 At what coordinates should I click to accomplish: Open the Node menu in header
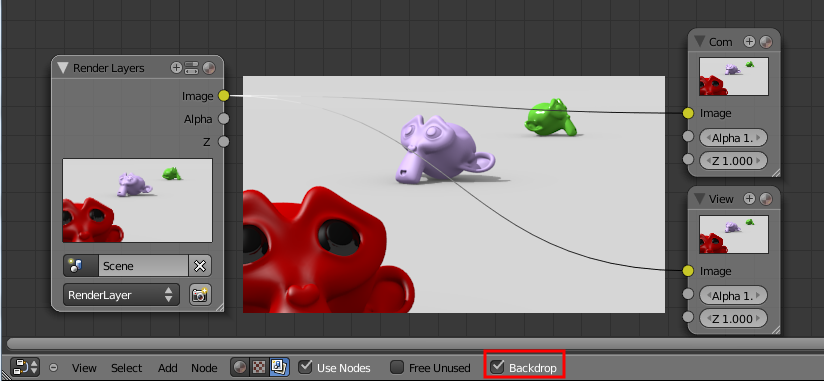pyautogui.click(x=204, y=368)
